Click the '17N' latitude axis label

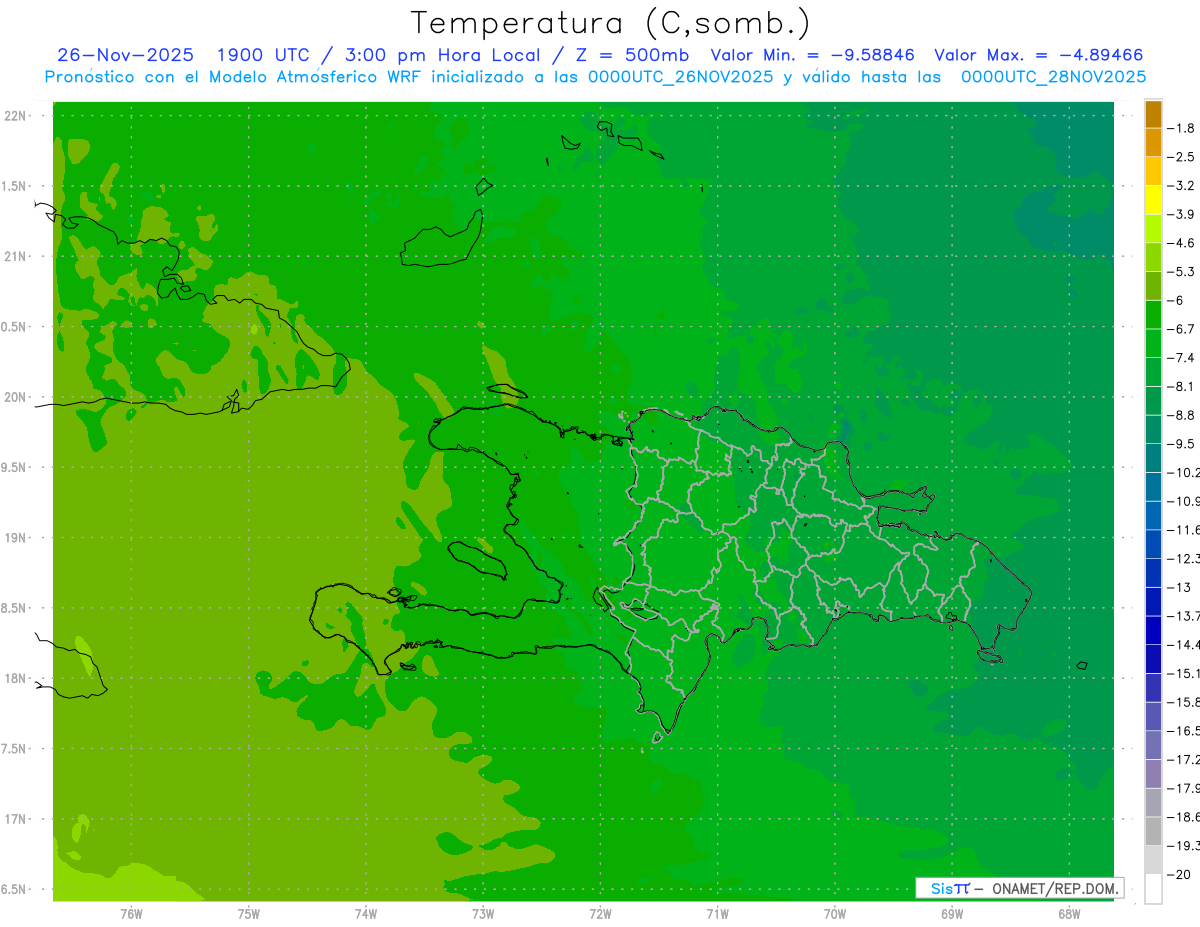point(15,819)
